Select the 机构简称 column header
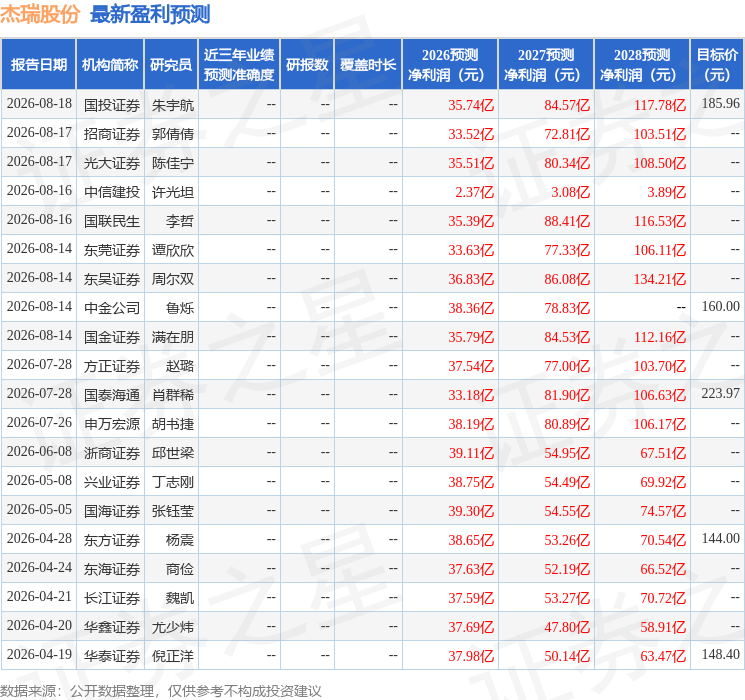The image size is (745, 700). [110, 65]
